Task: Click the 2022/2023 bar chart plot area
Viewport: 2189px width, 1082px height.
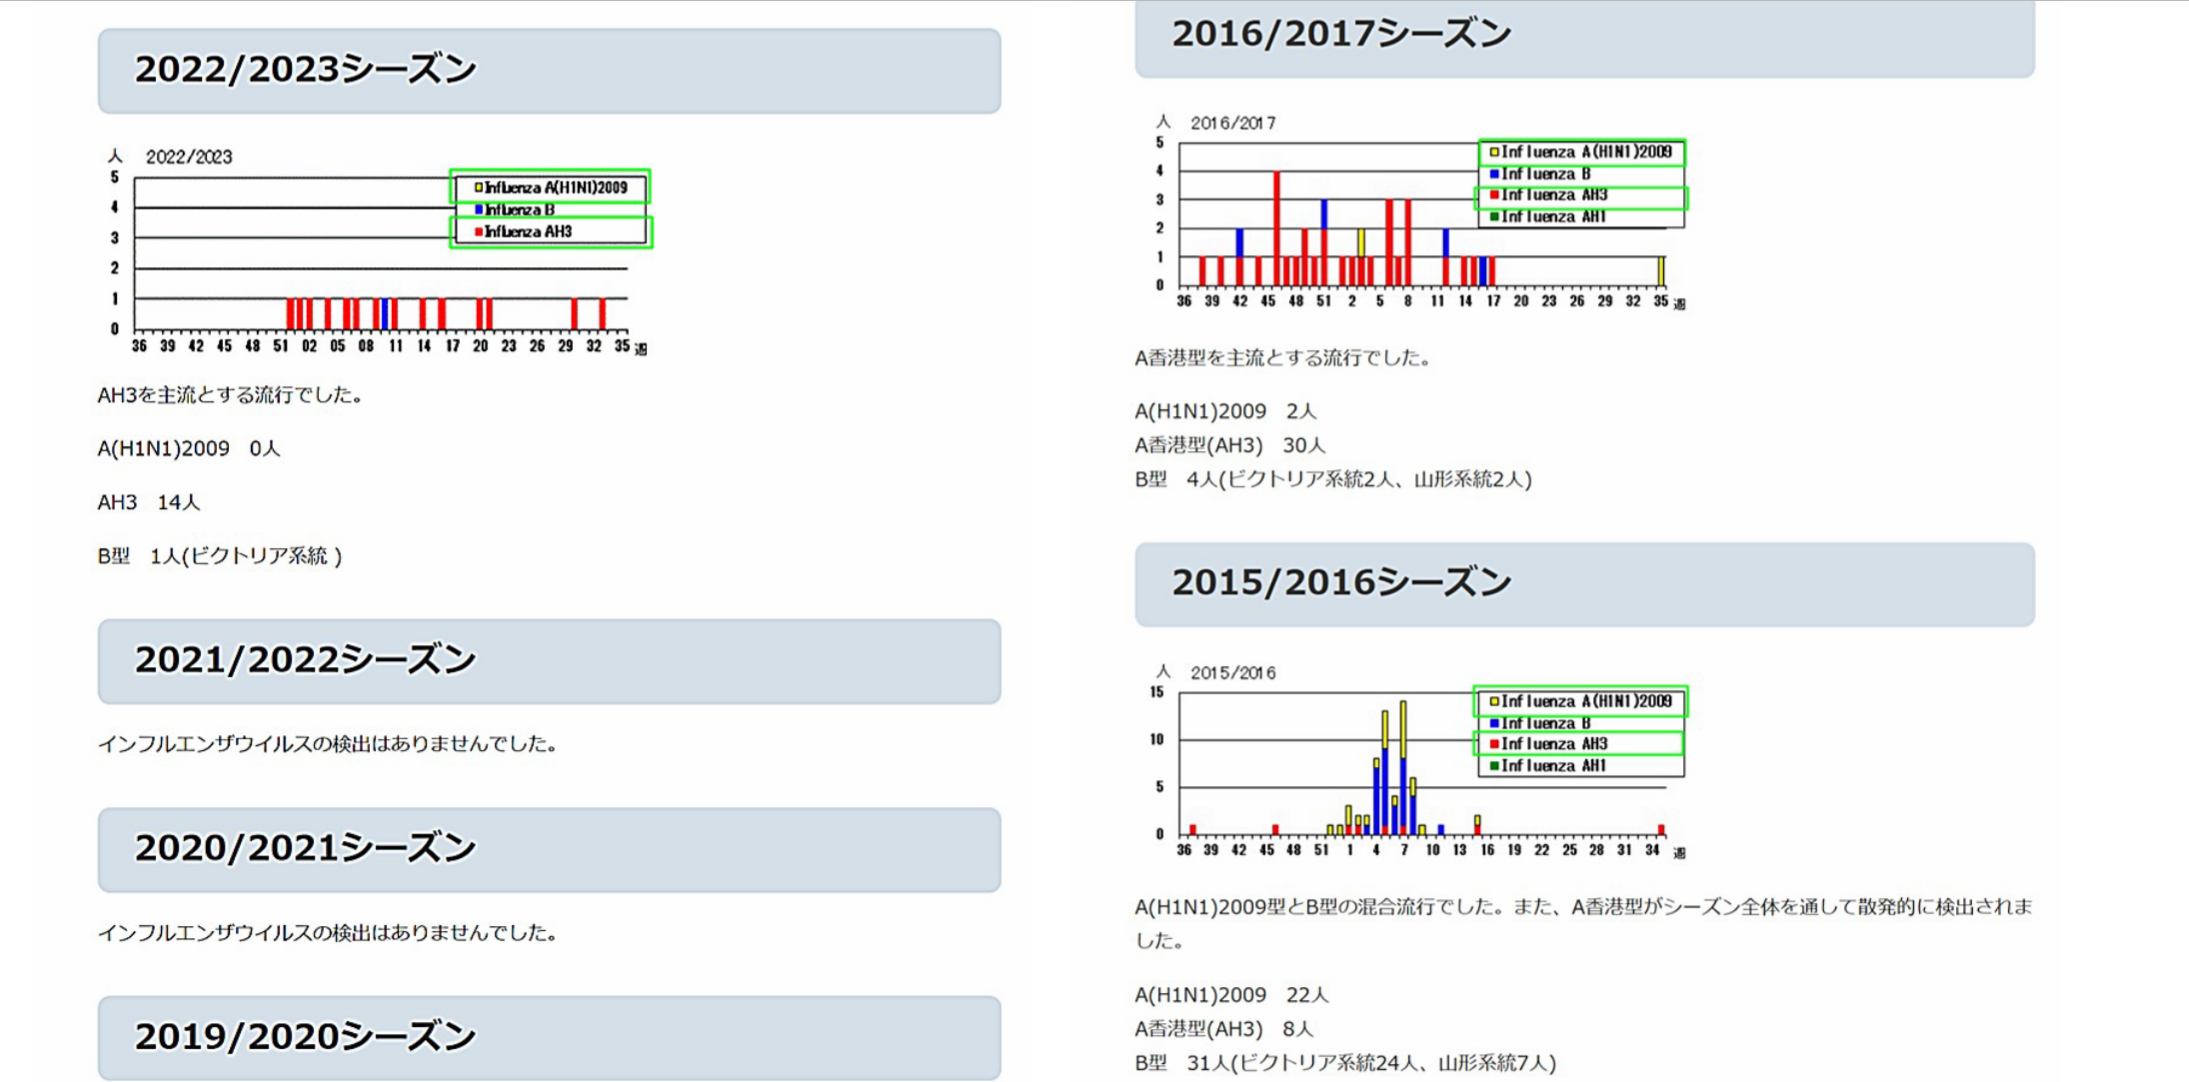Action: 380,255
